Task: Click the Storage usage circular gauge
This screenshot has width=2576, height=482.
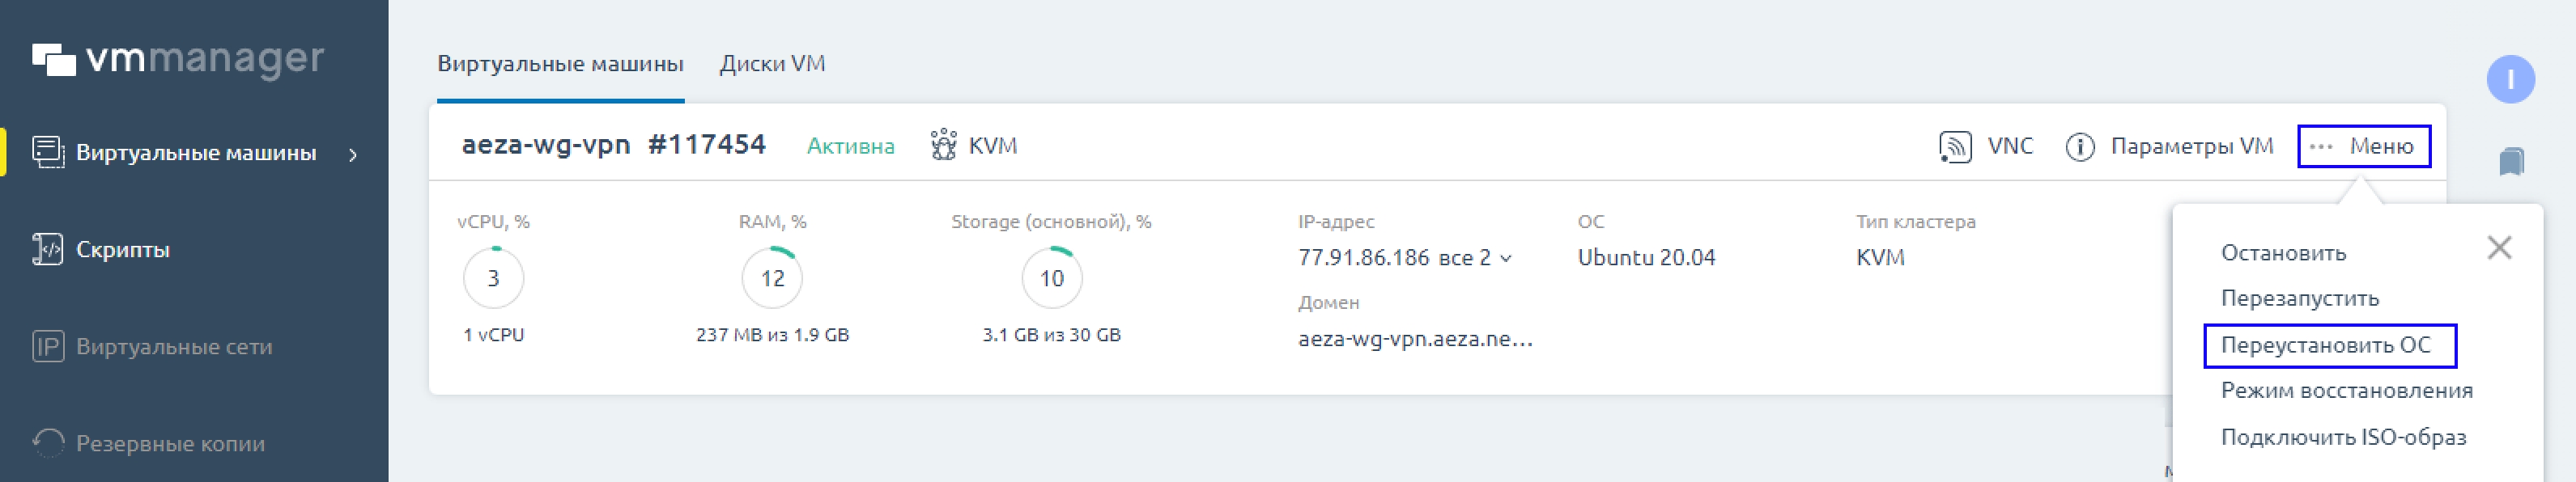Action: [x=1051, y=278]
